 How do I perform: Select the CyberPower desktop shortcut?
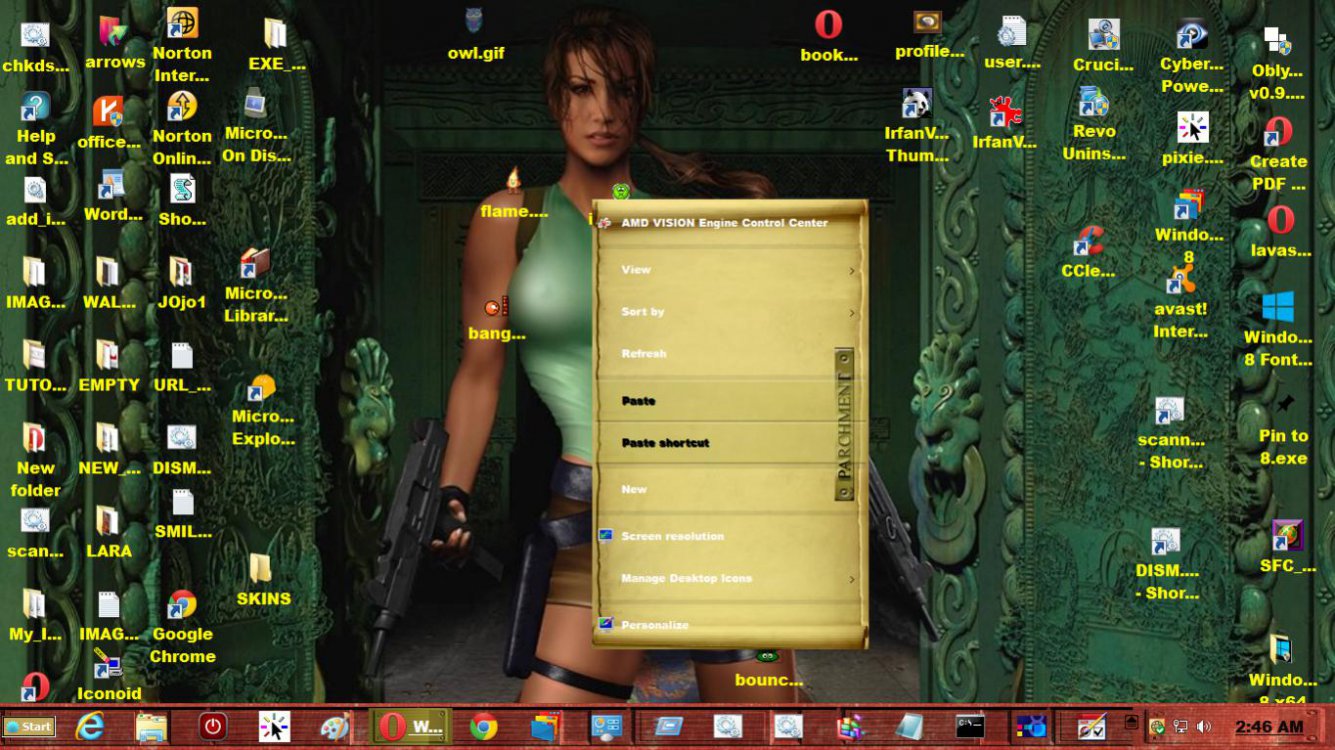point(1192,56)
